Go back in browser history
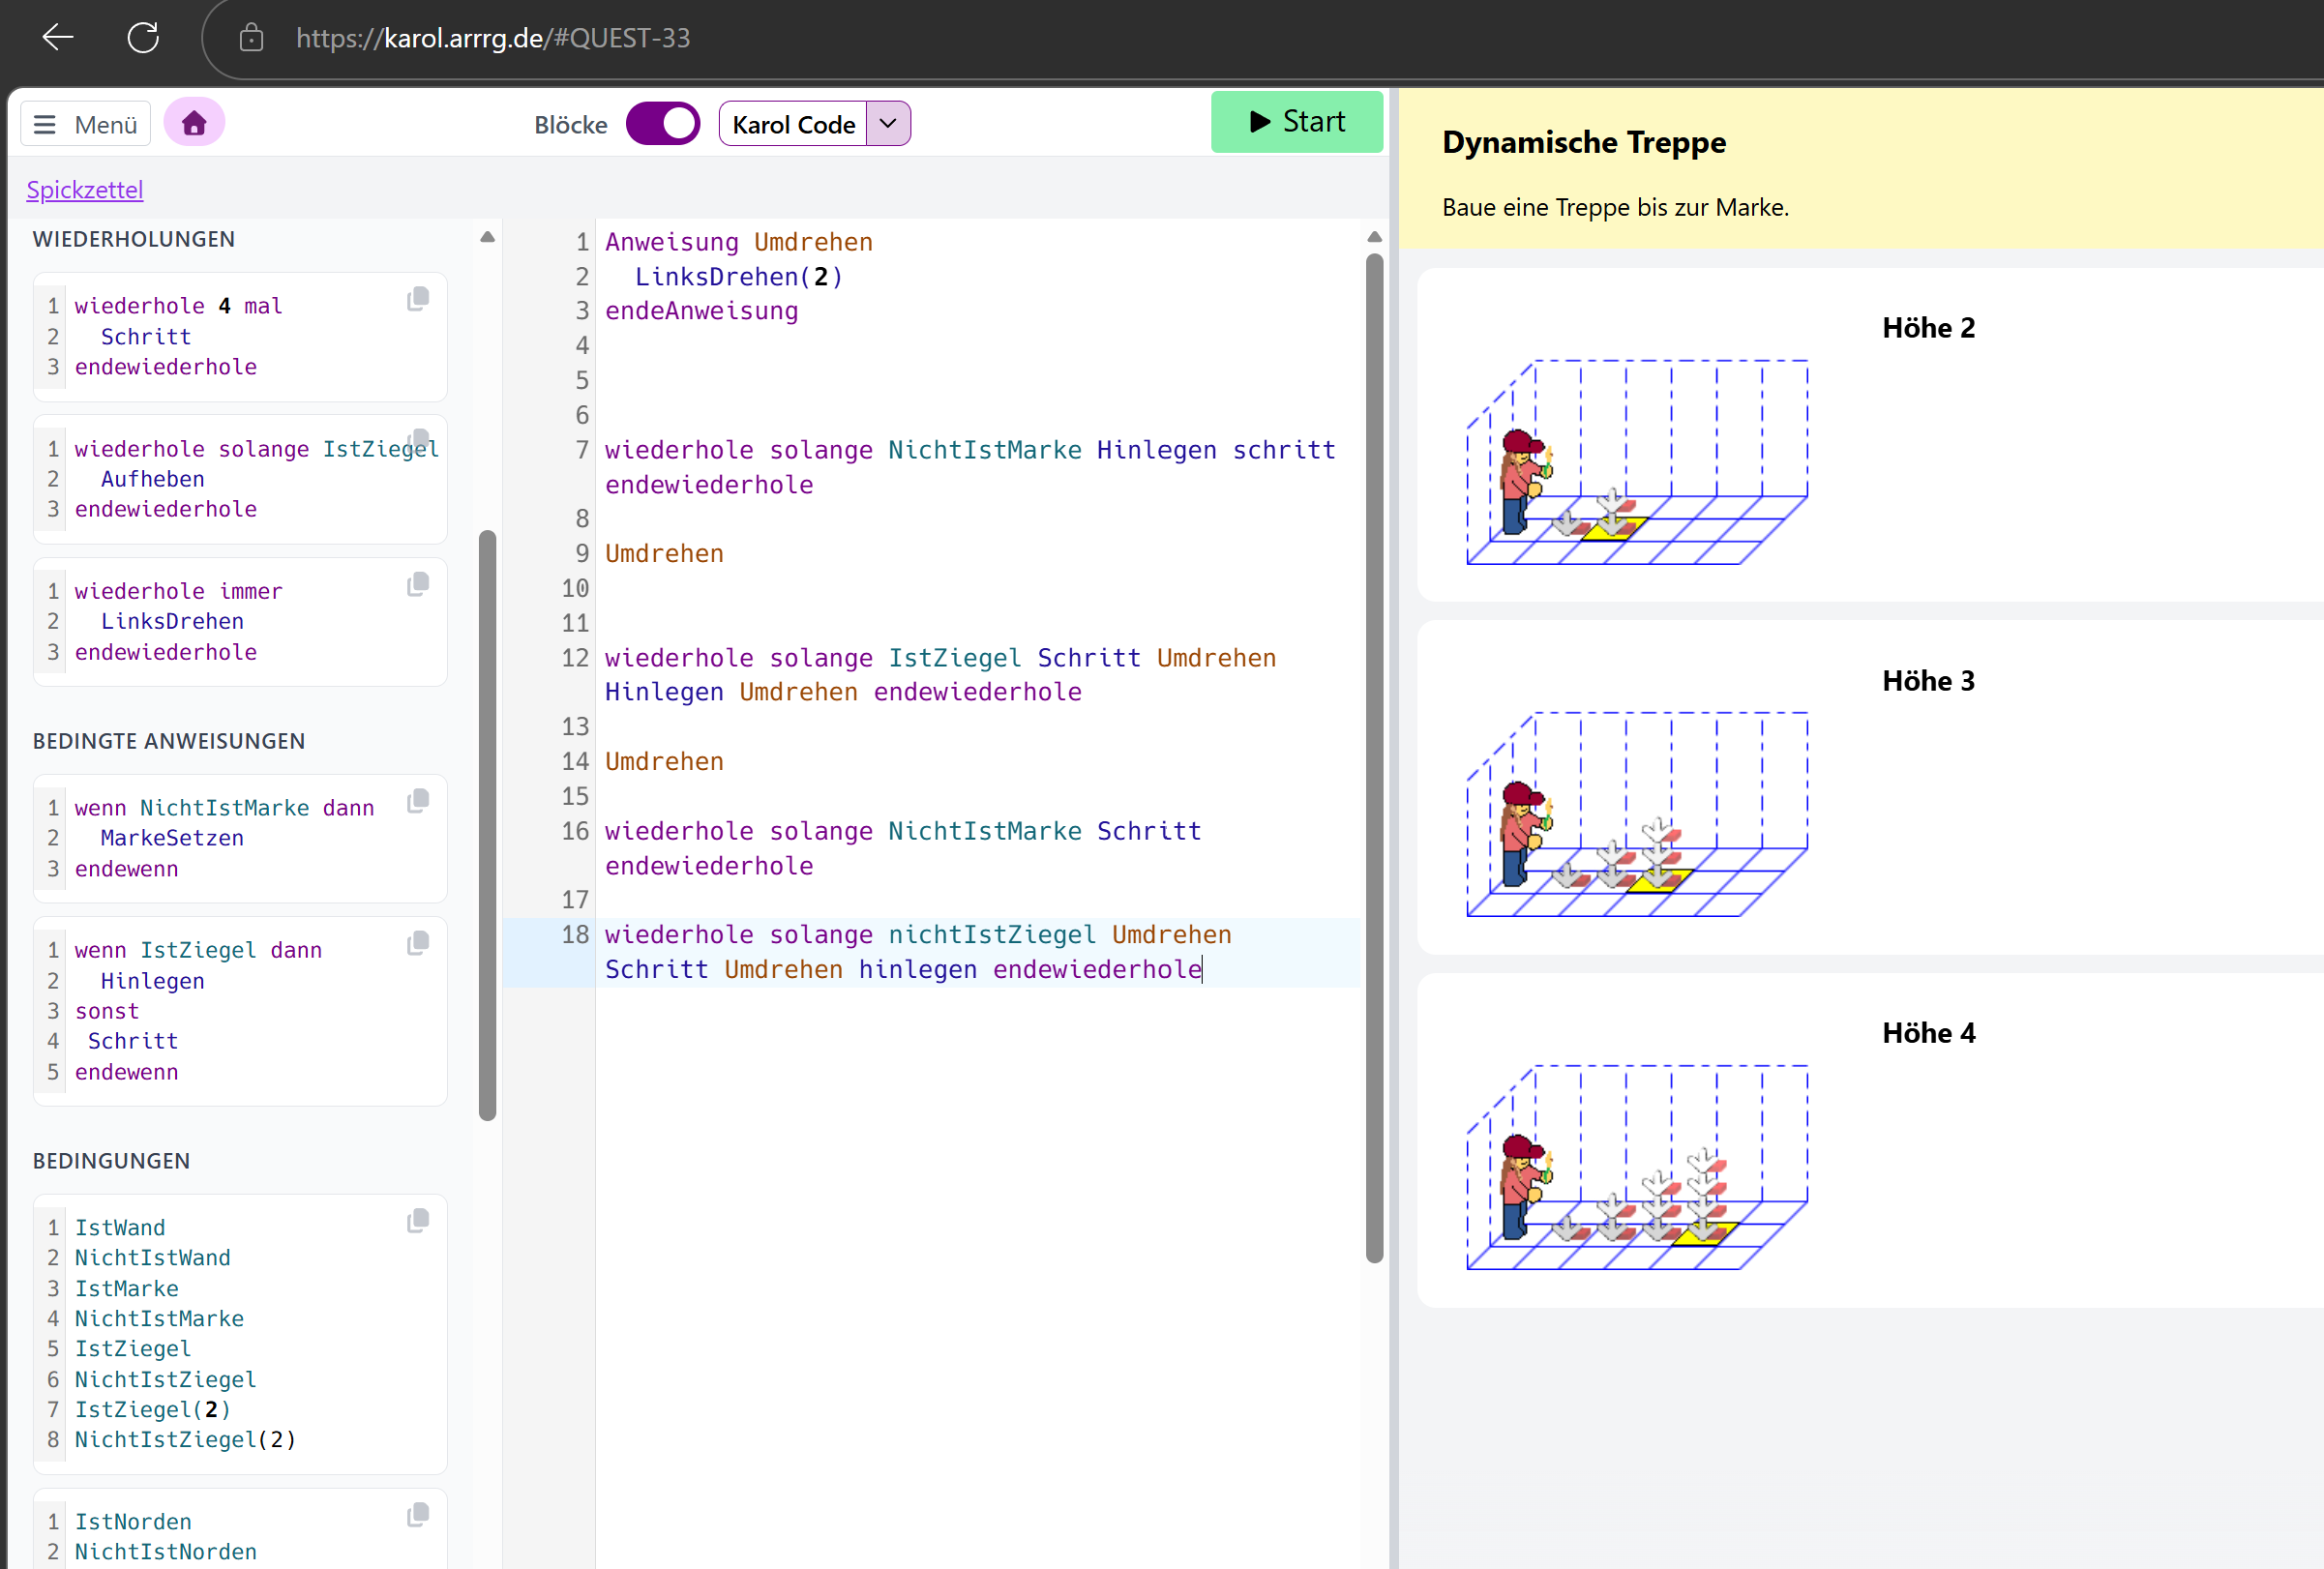 (58, 38)
